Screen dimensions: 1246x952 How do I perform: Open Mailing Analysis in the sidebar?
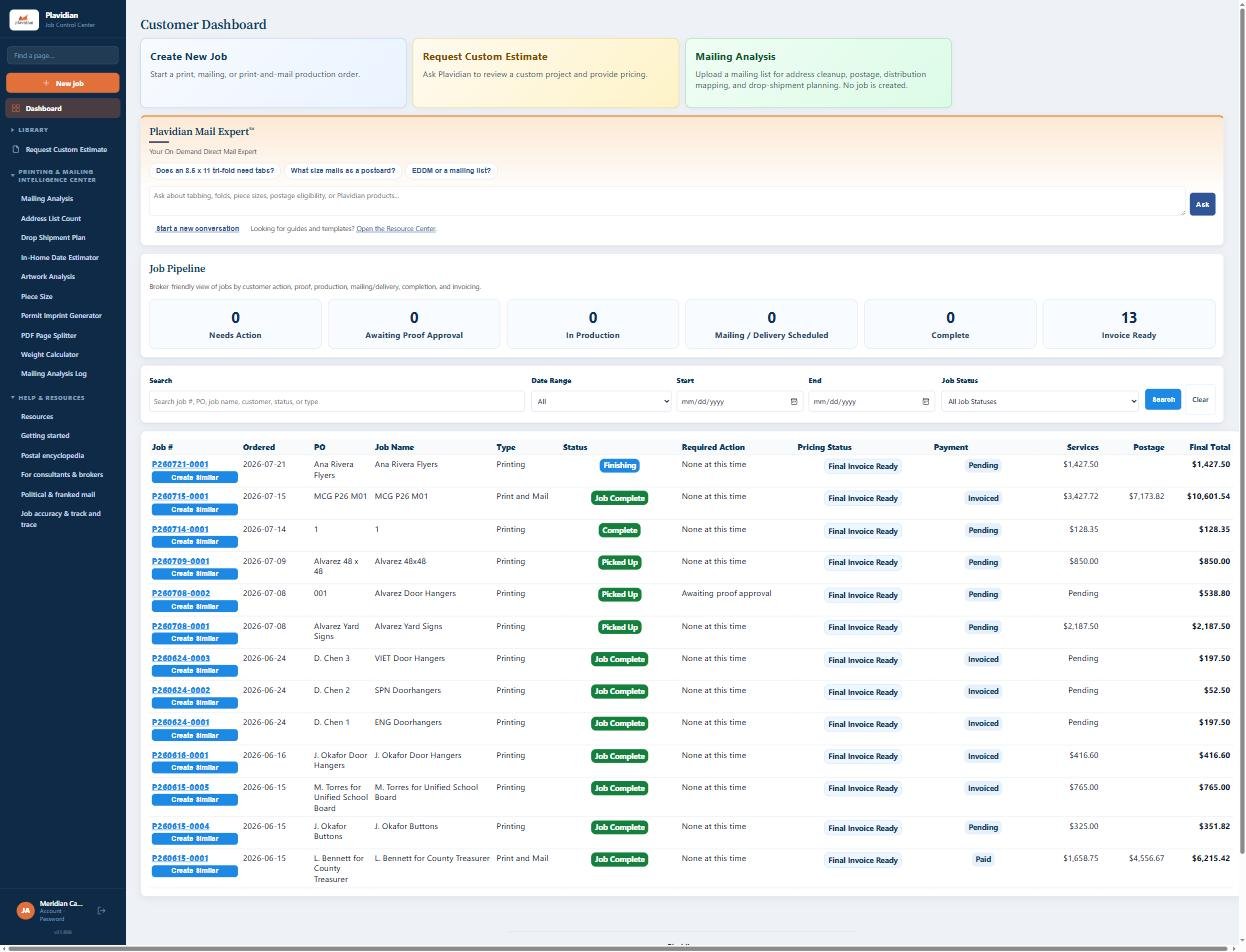(47, 198)
